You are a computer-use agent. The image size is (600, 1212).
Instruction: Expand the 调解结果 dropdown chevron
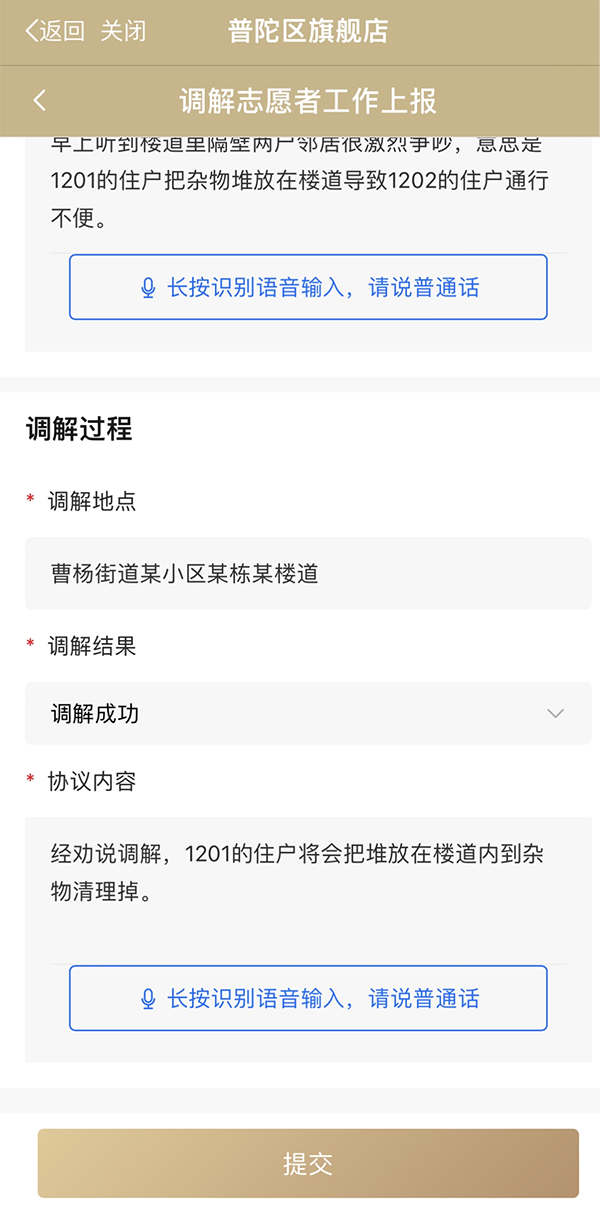point(556,714)
